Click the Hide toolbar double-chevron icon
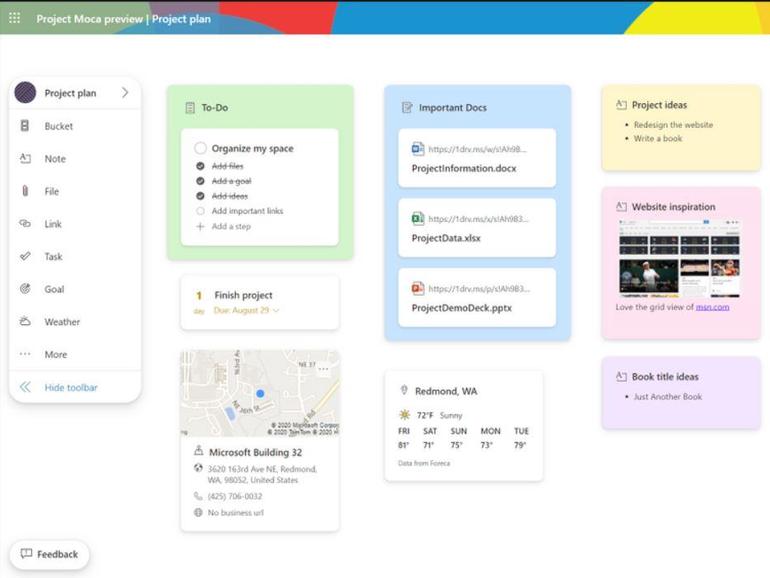Image resolution: width=770 pixels, height=578 pixels. tap(25, 387)
